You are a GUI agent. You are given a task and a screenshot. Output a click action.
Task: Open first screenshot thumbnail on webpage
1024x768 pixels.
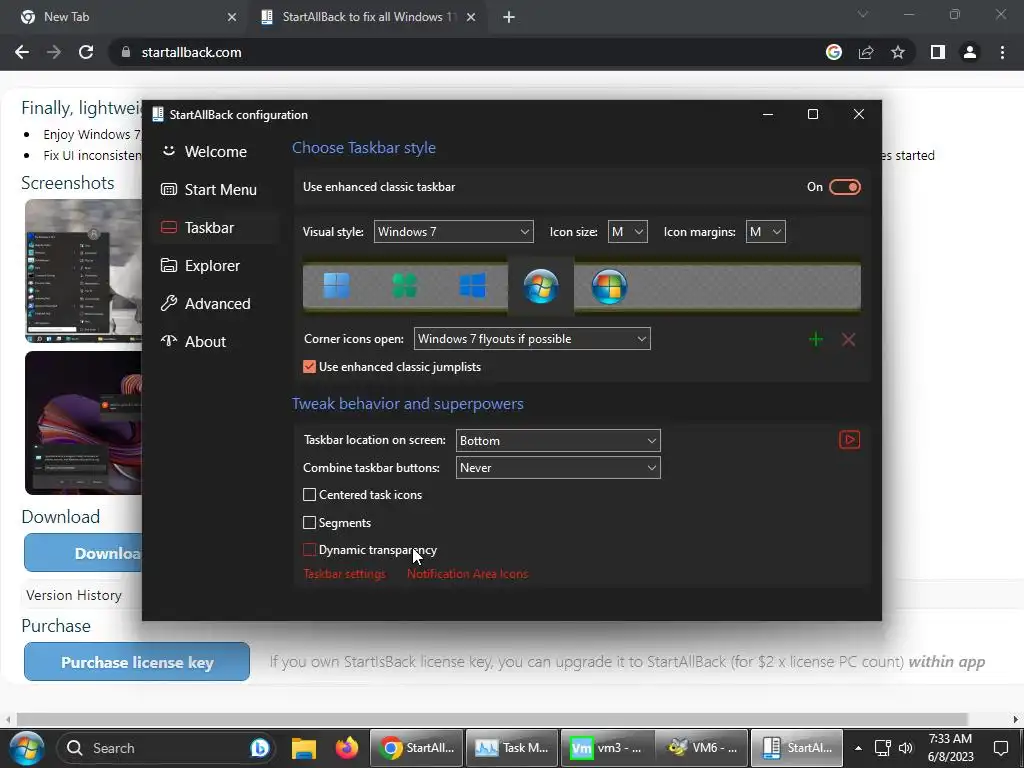(84, 271)
